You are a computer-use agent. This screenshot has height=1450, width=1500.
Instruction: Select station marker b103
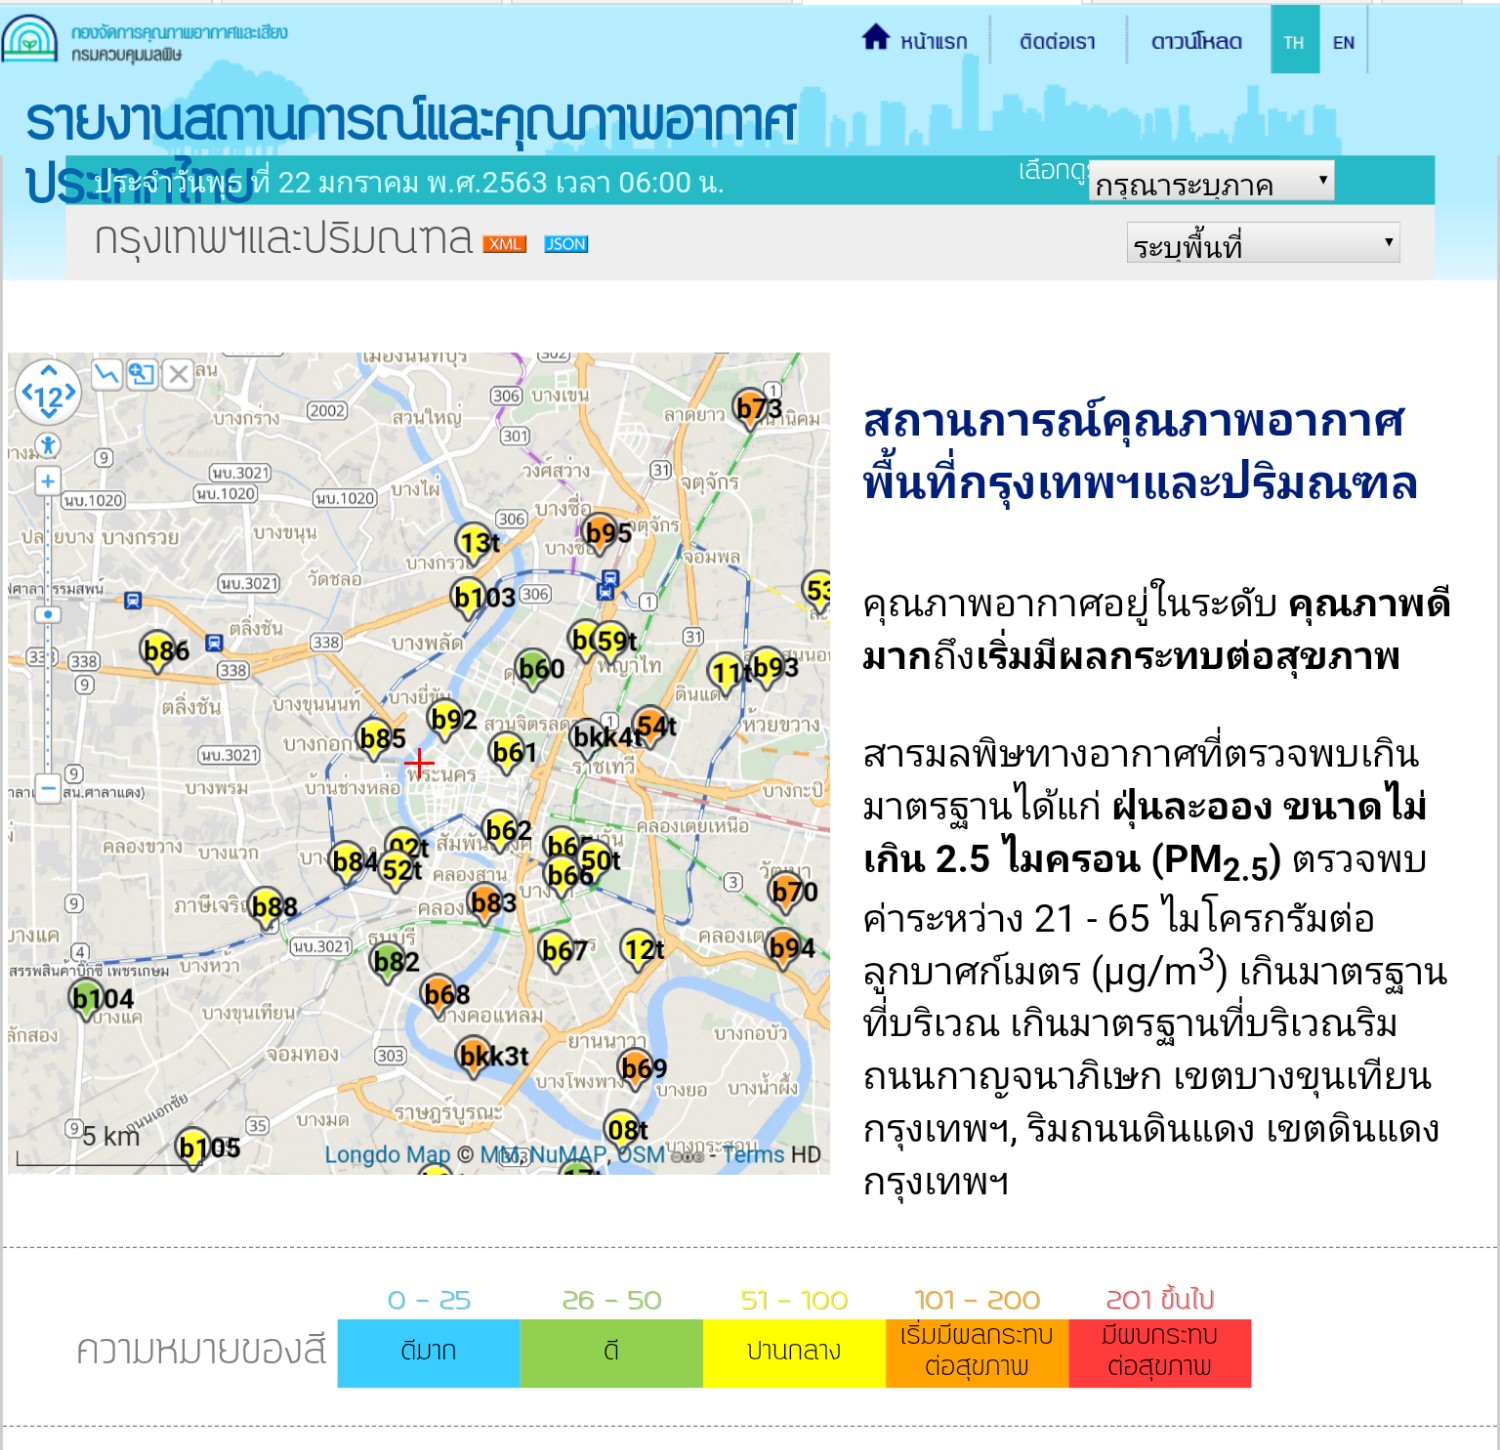(x=468, y=597)
